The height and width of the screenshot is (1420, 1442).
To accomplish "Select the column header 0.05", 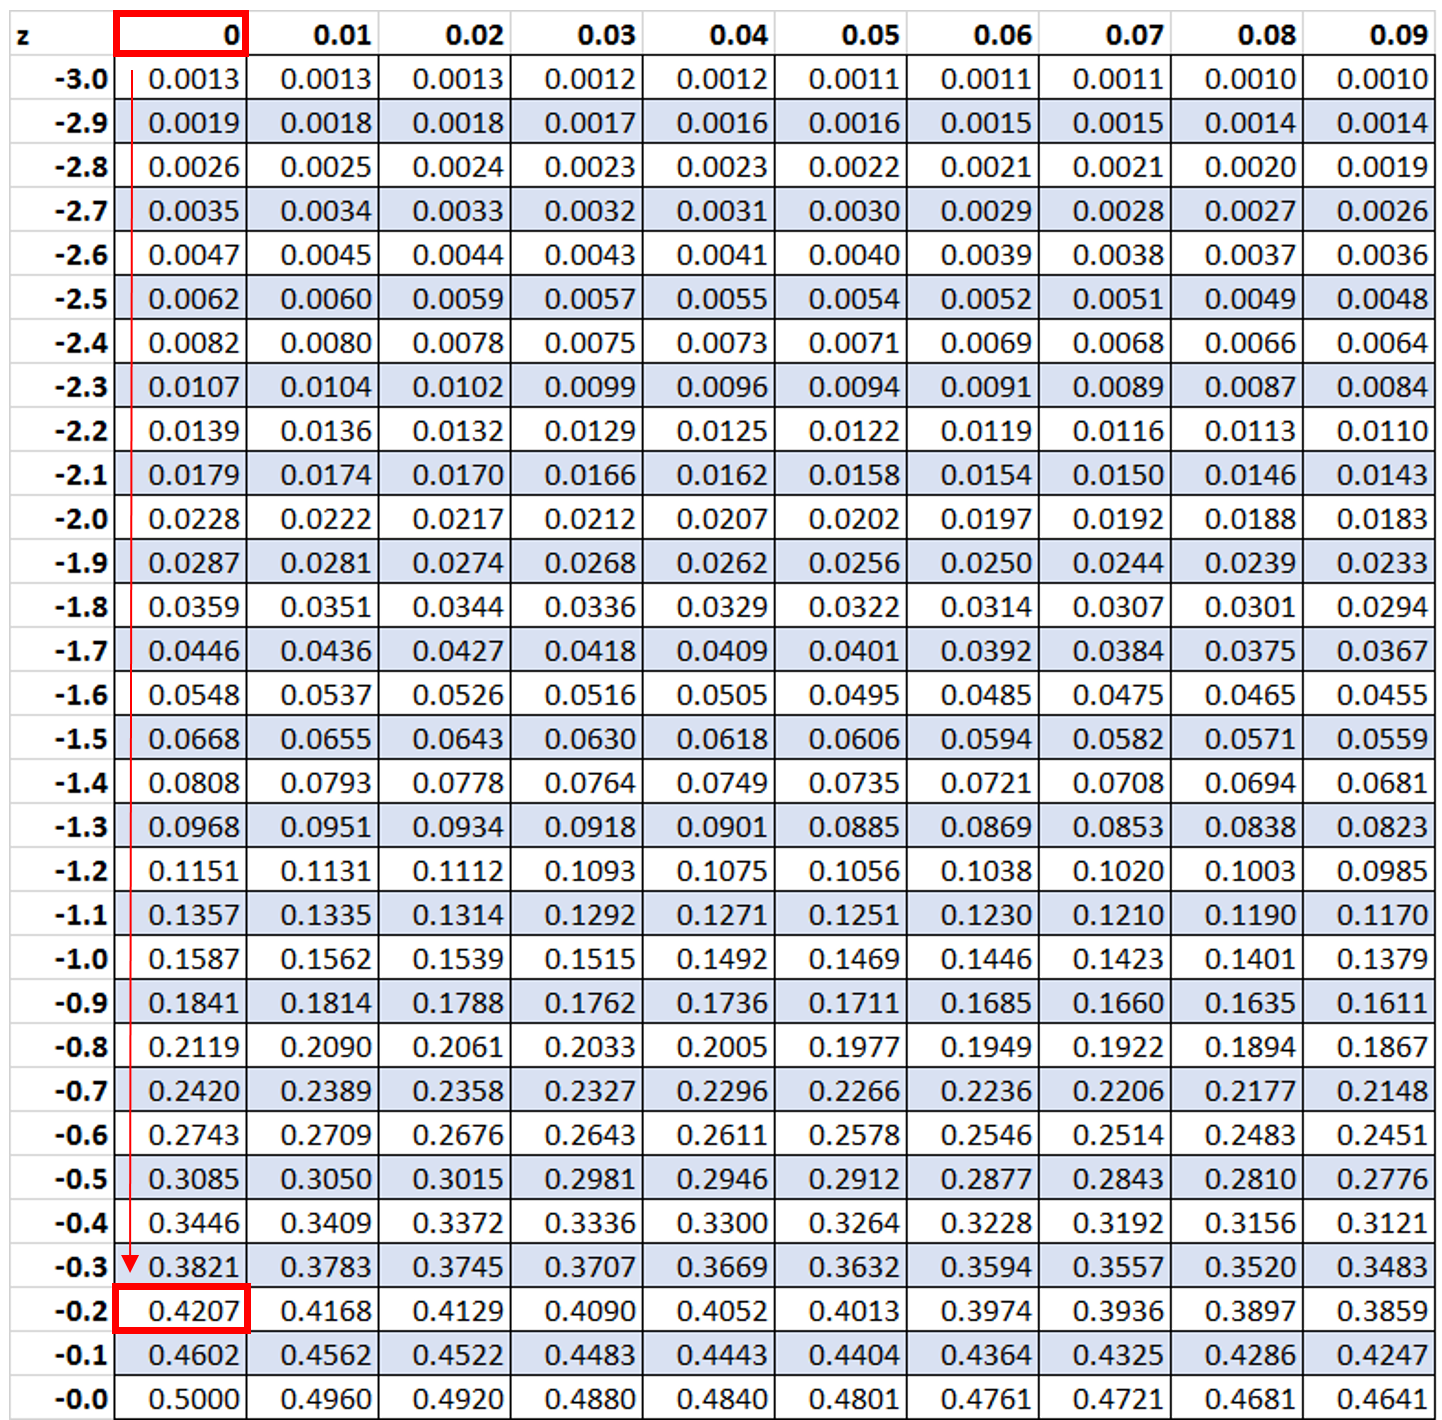I will click(x=872, y=33).
